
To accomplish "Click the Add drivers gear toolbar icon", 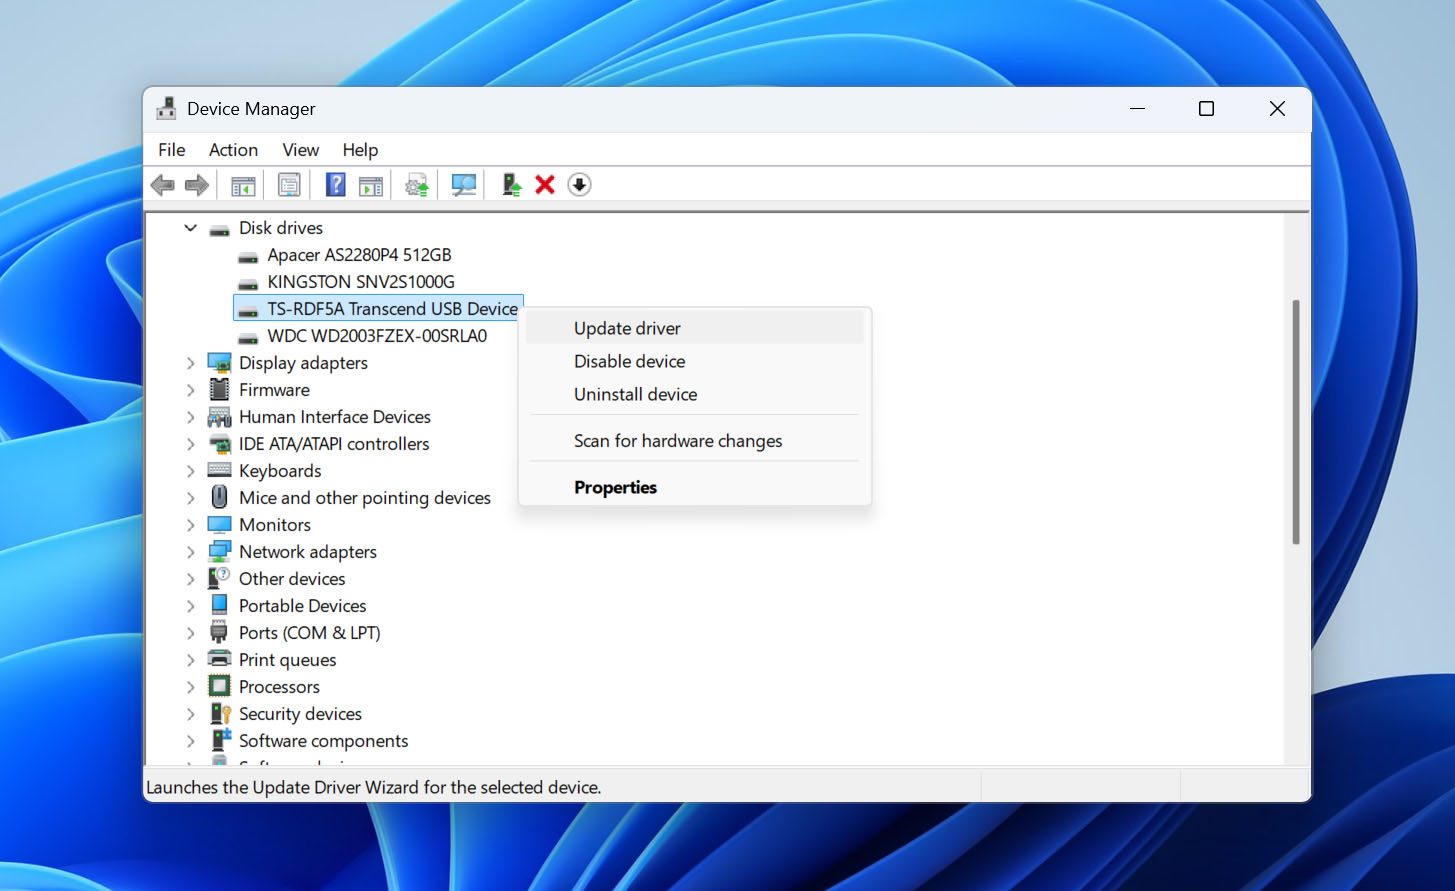I will [x=417, y=185].
